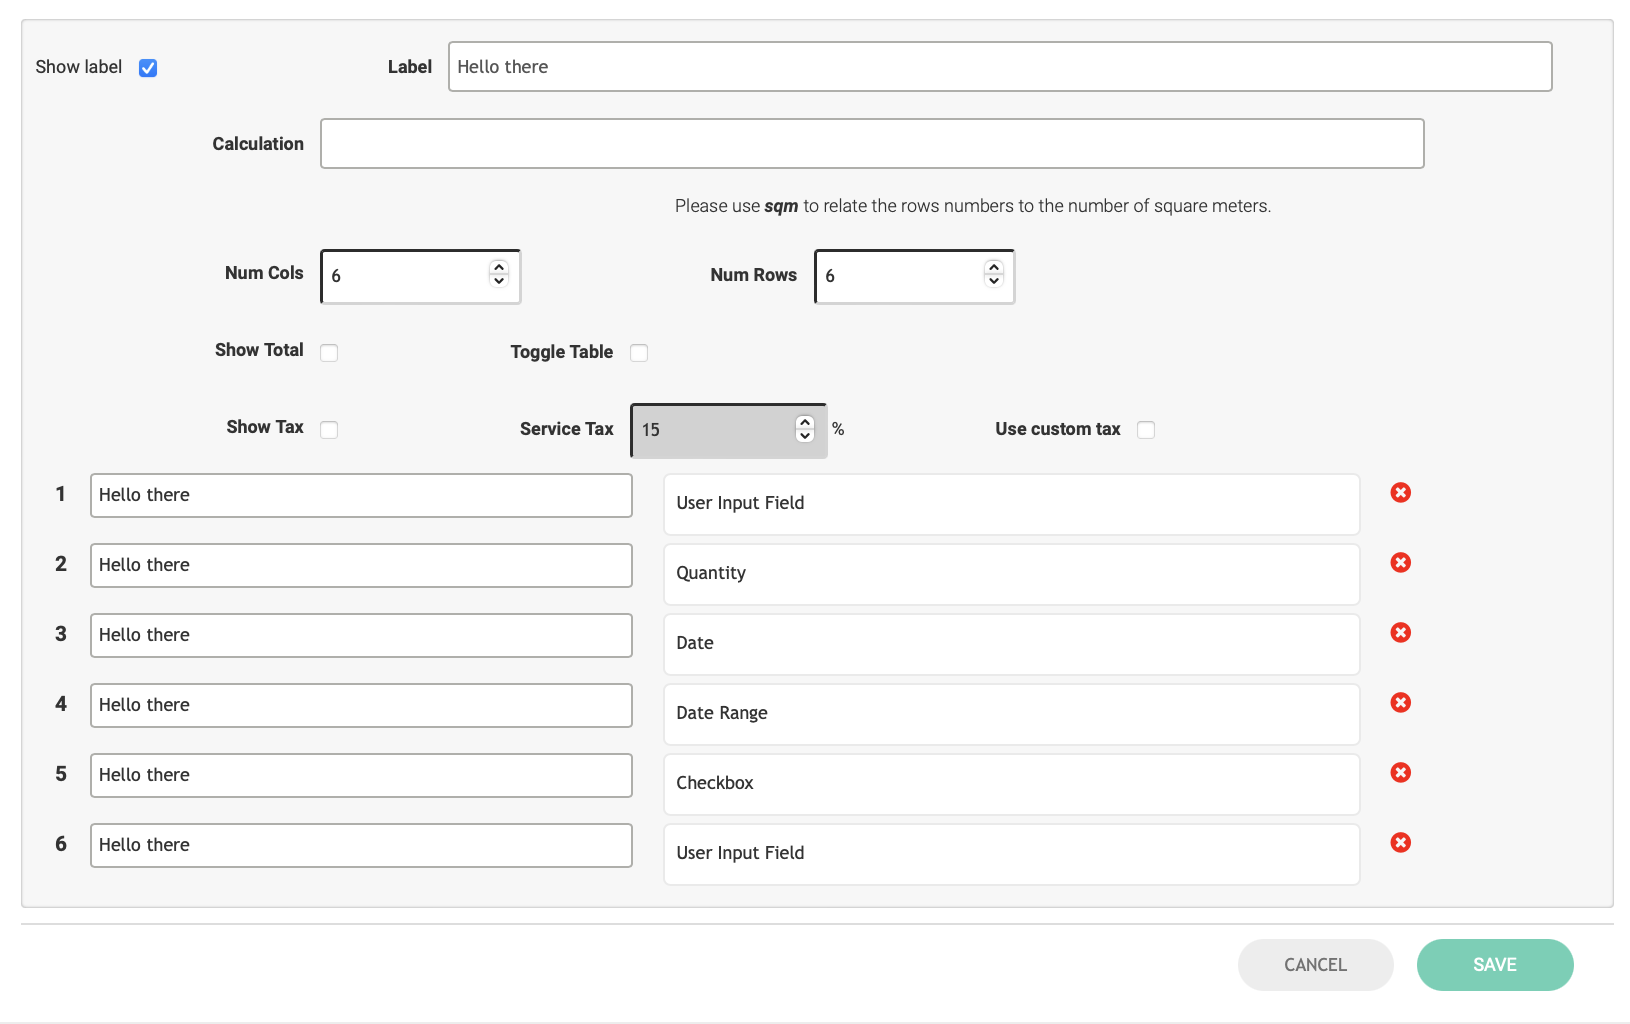Open the Quantity field type dropdown
The height and width of the screenshot is (1024, 1630).
coord(1011,574)
